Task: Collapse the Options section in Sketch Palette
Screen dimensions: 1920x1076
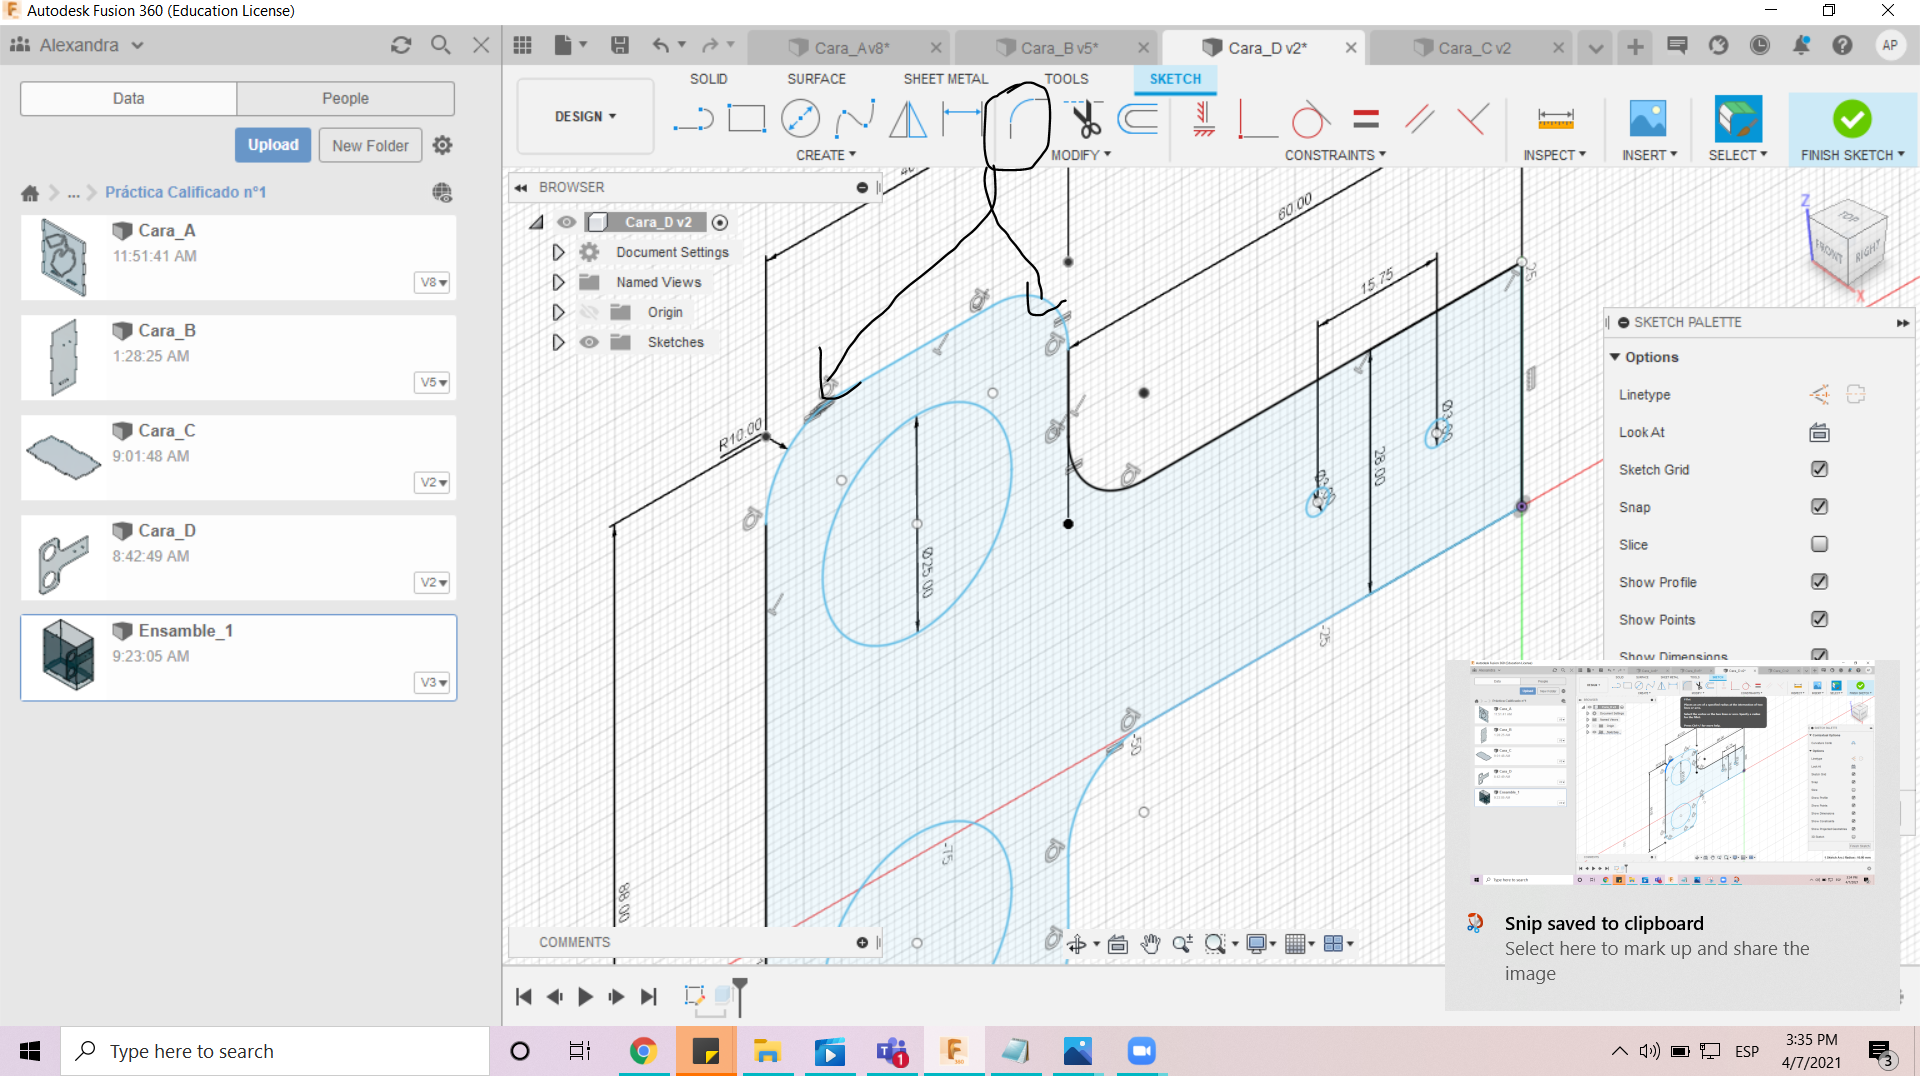Action: (1615, 357)
